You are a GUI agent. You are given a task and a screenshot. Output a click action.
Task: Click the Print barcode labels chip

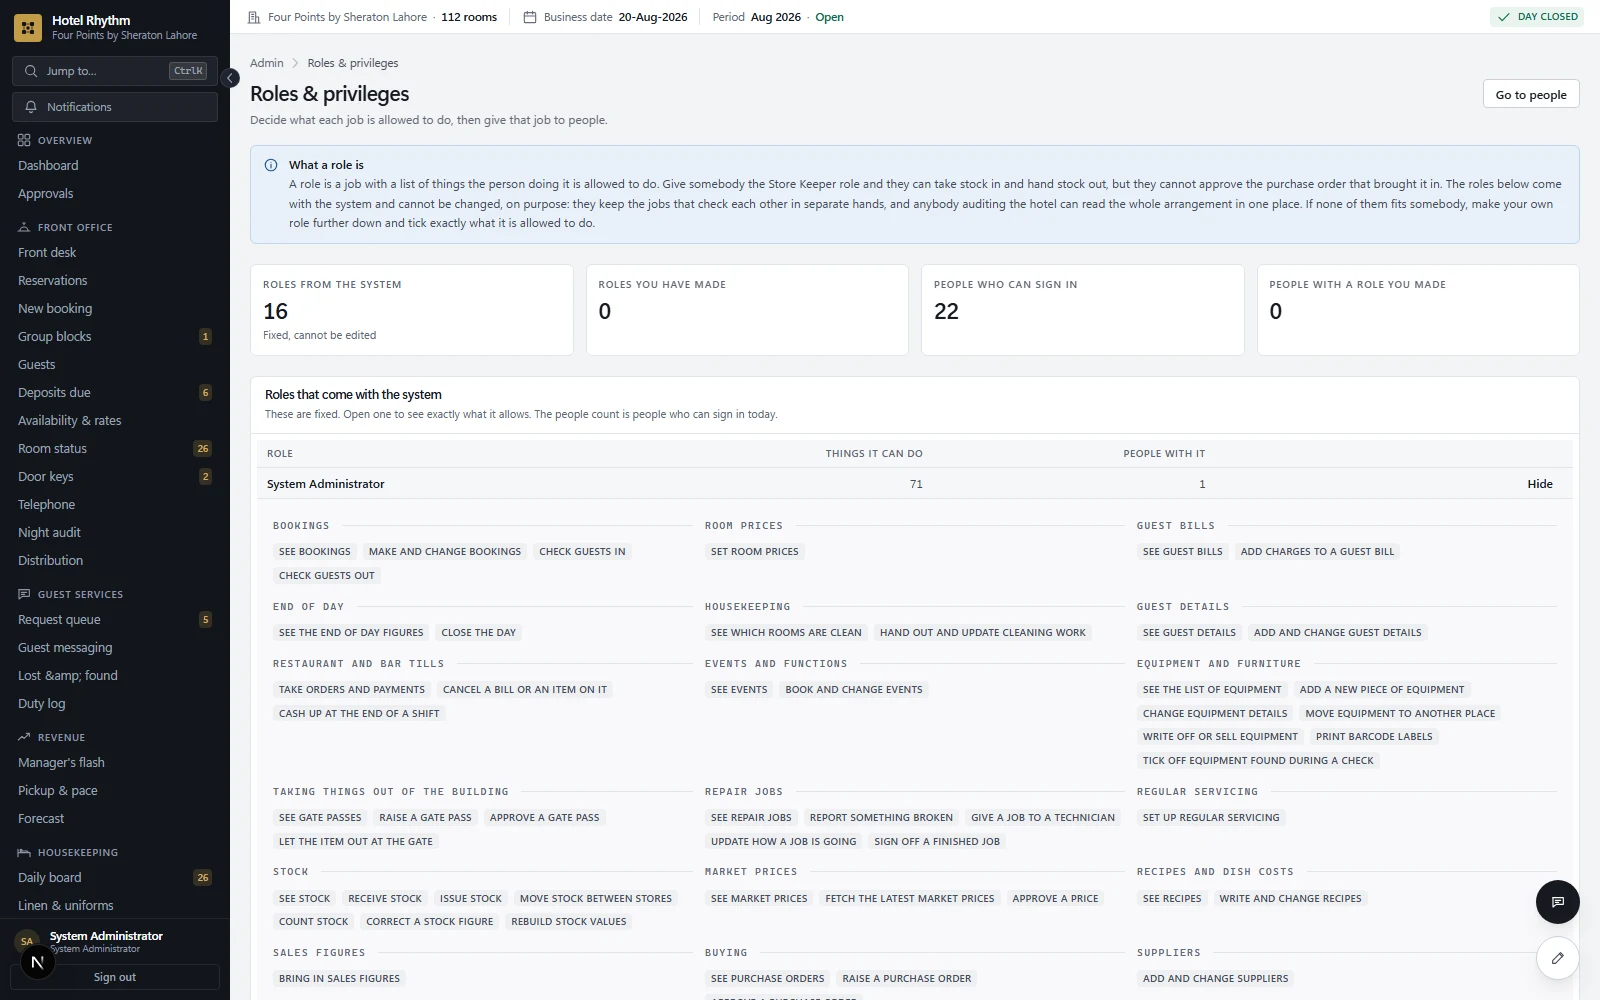pos(1374,737)
